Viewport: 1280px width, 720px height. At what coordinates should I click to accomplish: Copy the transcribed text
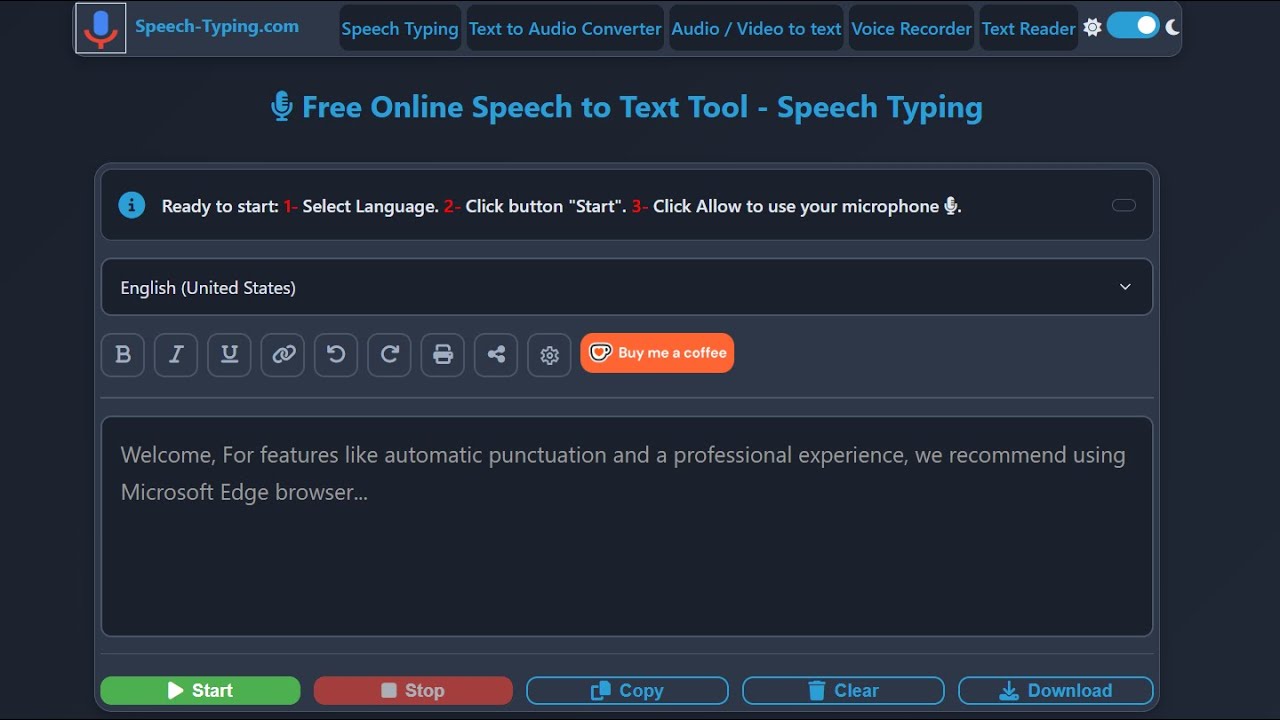[627, 690]
